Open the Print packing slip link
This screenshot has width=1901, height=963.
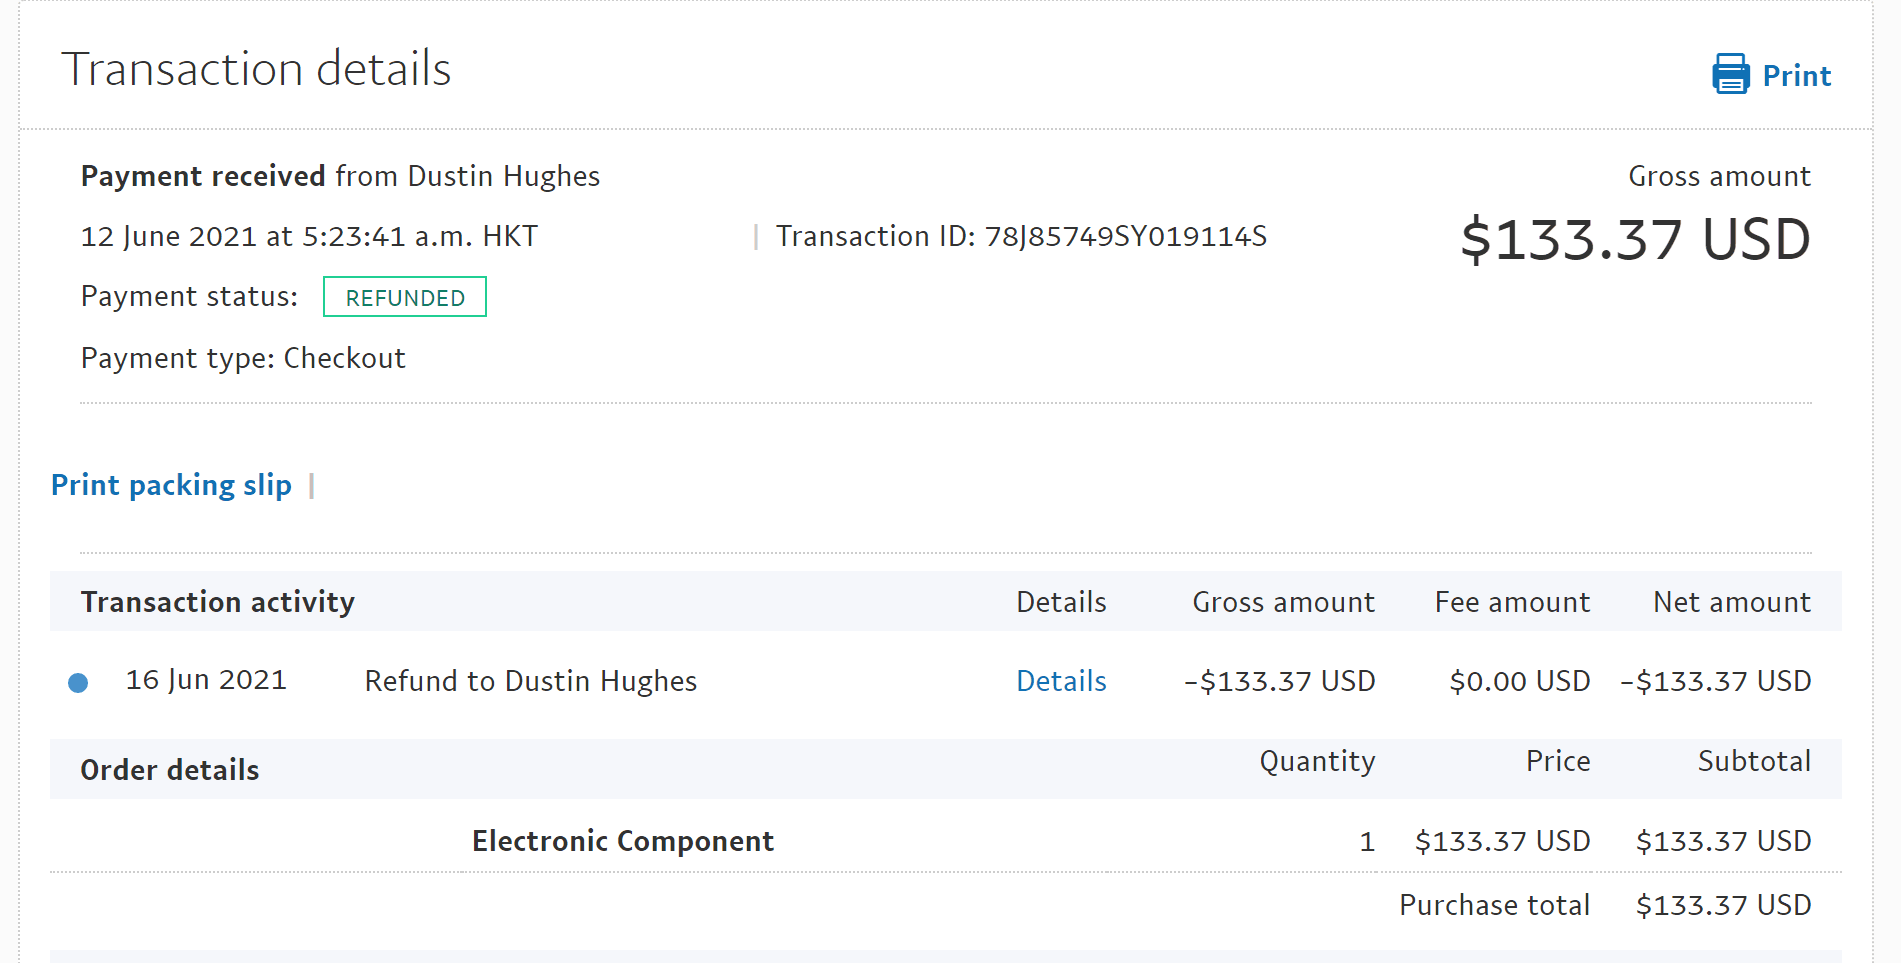171,485
